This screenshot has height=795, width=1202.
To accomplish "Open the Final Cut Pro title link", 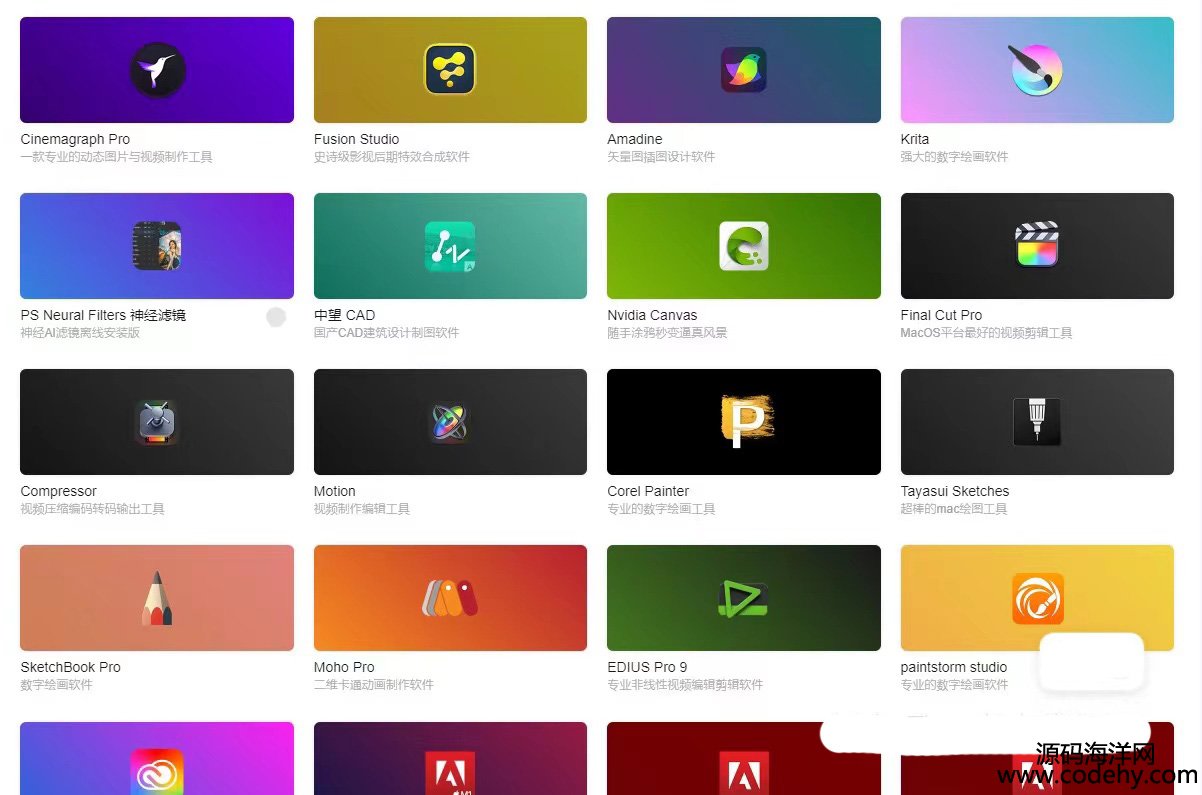I will pyautogui.click(x=941, y=315).
